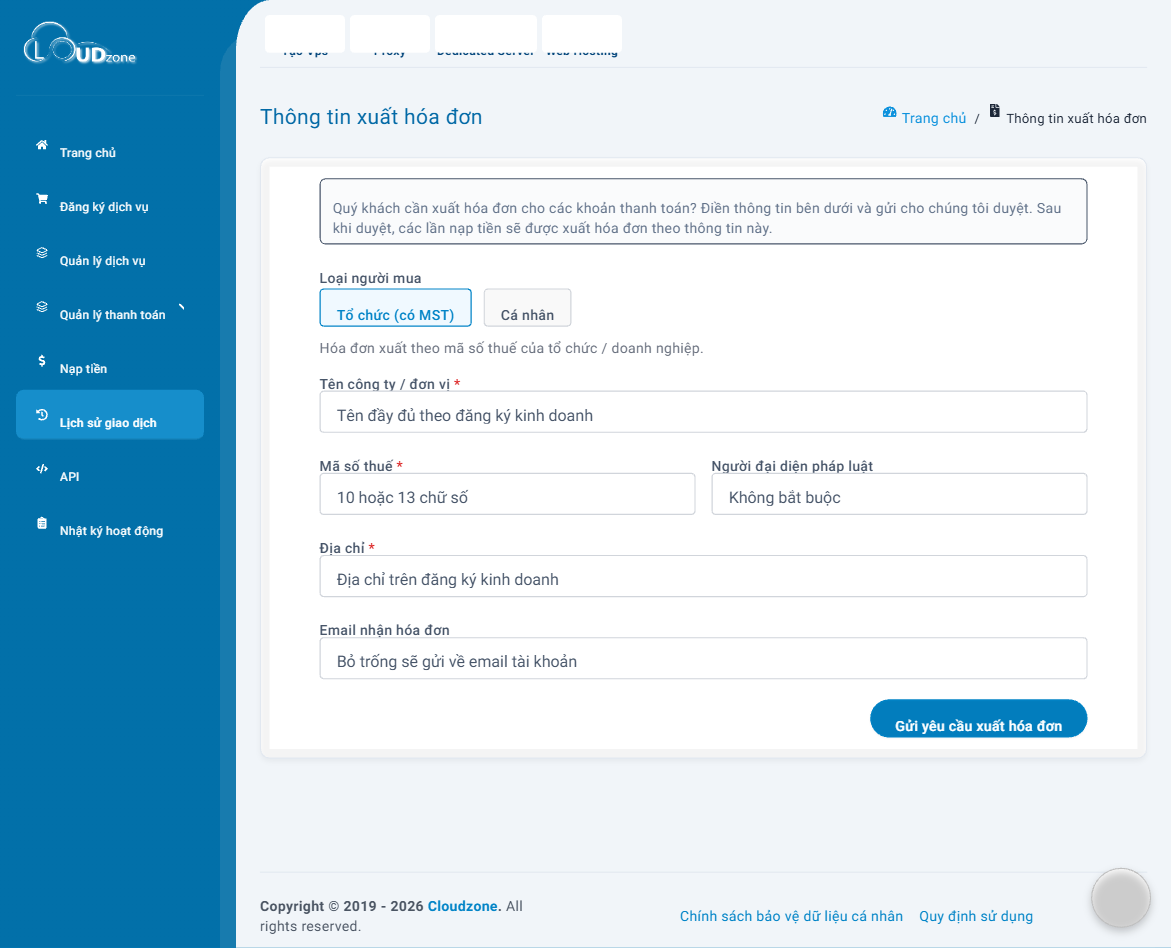
Task: Open Chính sách bảo vệ dữ liệu cá nhân
Action: point(791,916)
